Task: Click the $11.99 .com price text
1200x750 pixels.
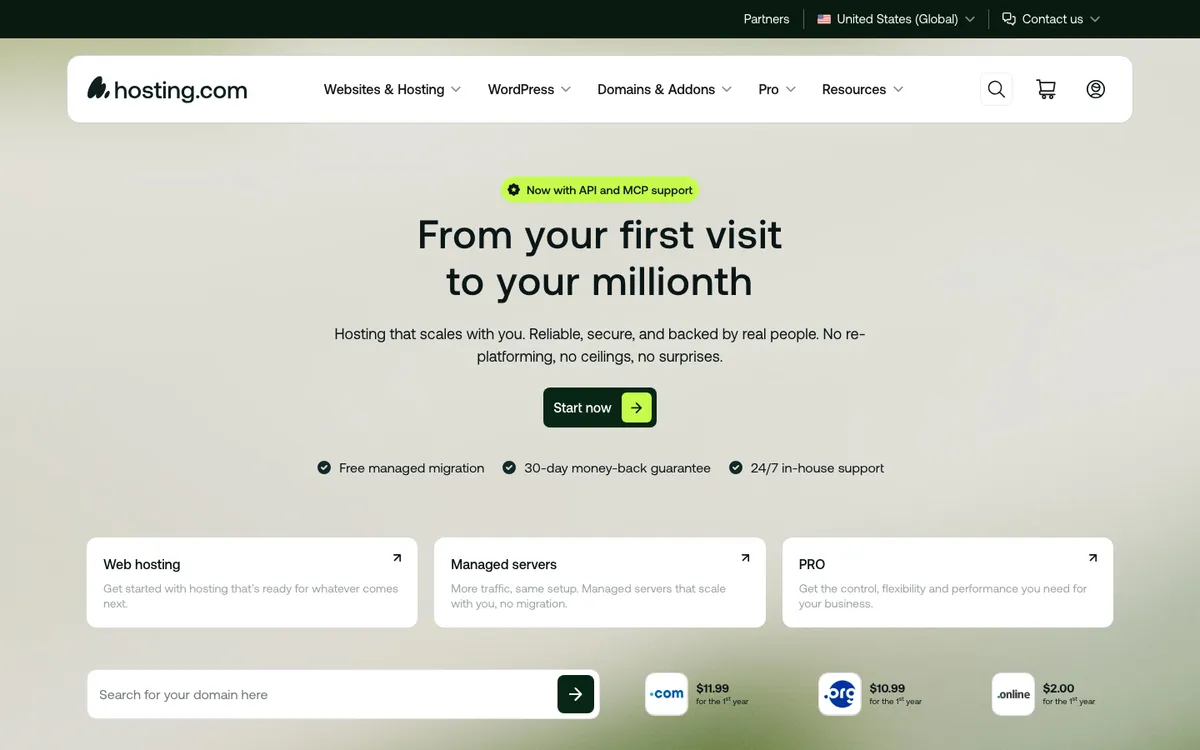Action: tap(713, 688)
